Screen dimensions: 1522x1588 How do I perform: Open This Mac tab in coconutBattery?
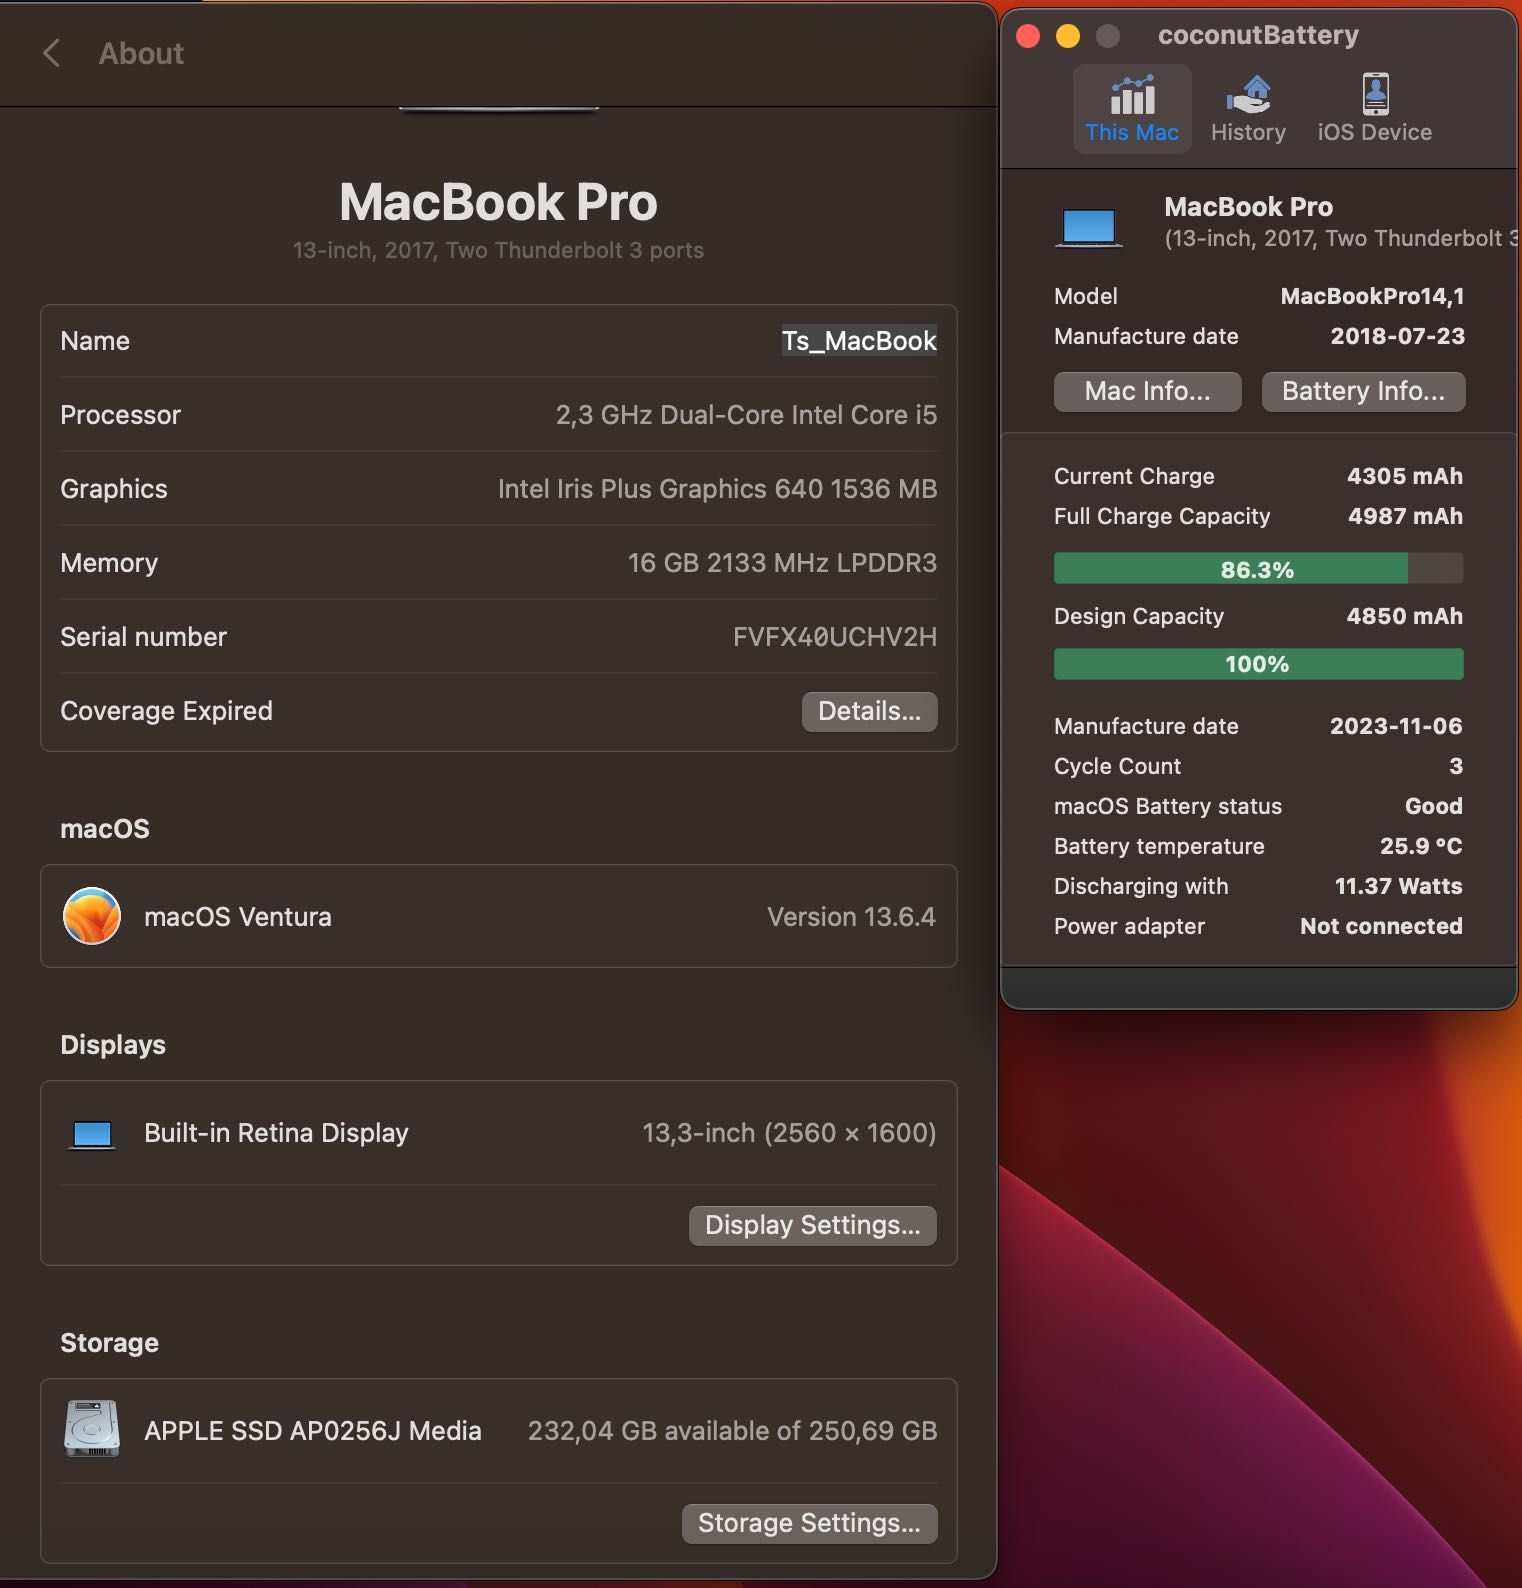tap(1132, 109)
